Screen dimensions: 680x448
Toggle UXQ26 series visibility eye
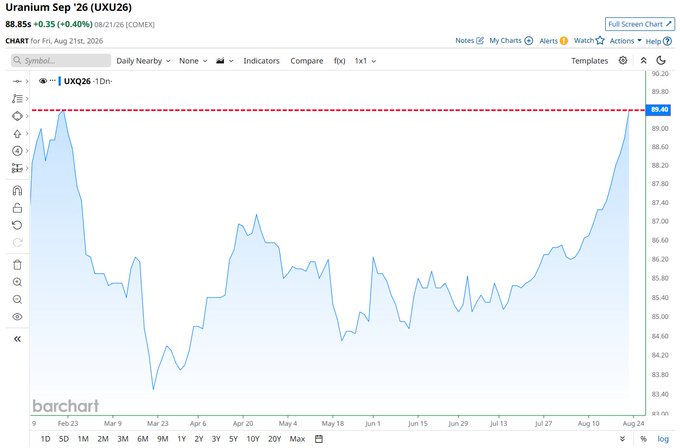pos(42,81)
